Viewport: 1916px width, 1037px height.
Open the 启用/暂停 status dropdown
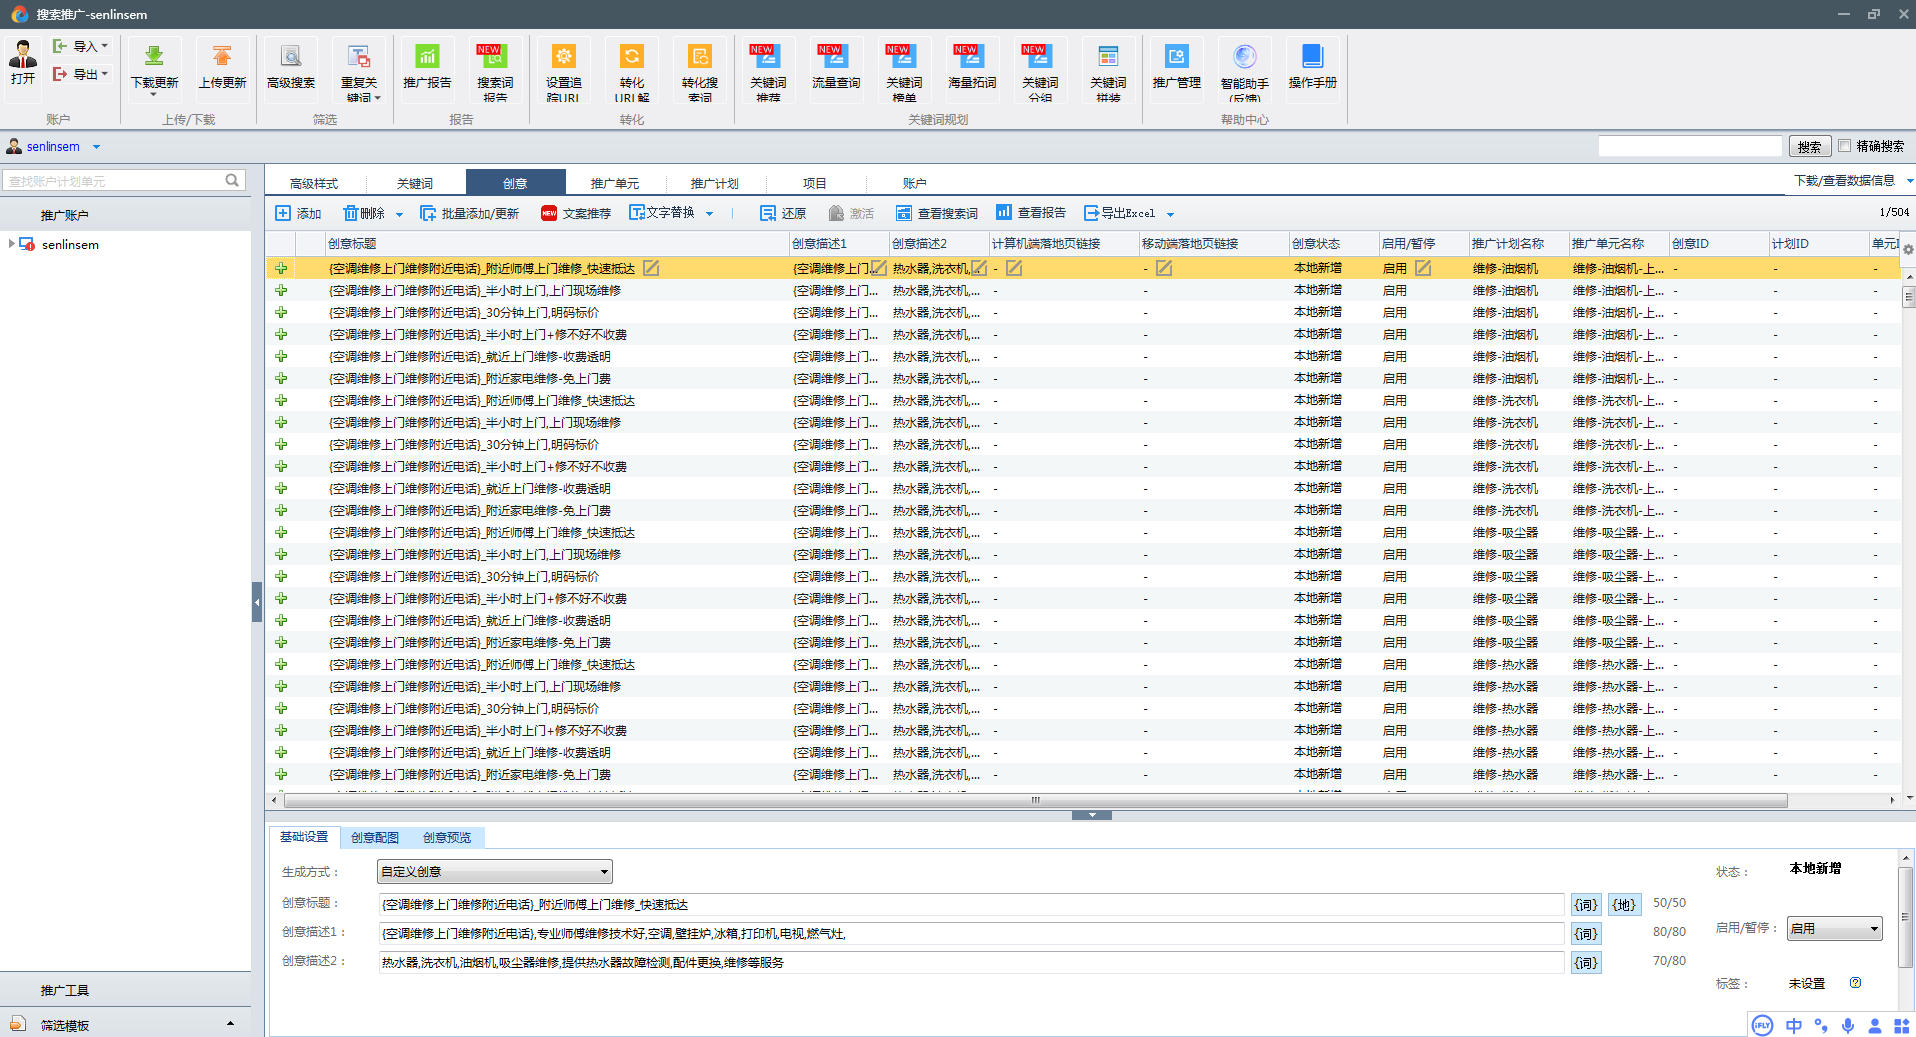(x=1834, y=929)
